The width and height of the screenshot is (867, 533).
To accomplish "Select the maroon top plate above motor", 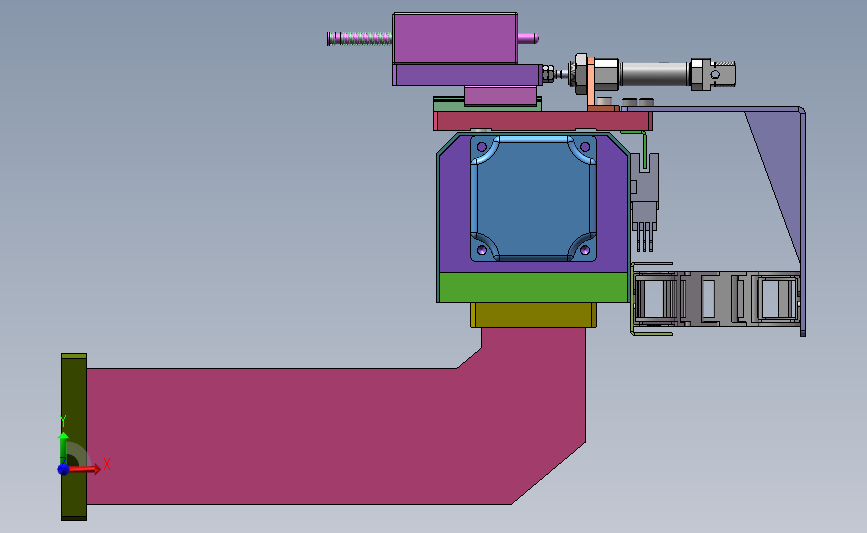I will pyautogui.click(x=543, y=121).
